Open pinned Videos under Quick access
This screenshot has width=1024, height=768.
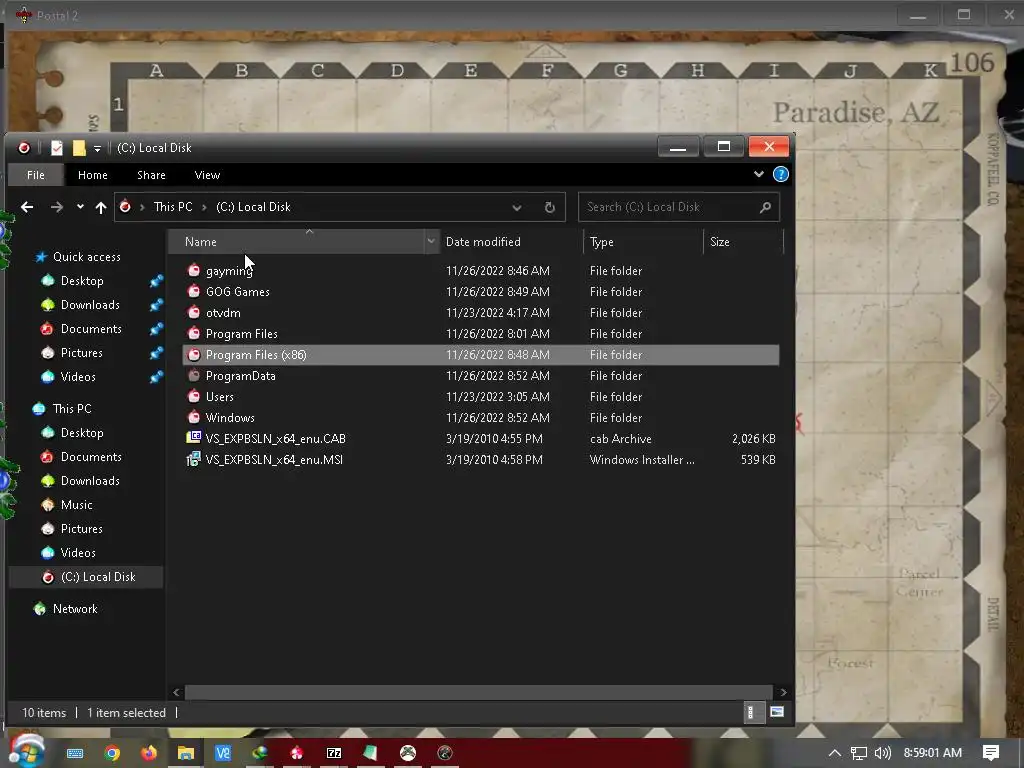(78, 377)
